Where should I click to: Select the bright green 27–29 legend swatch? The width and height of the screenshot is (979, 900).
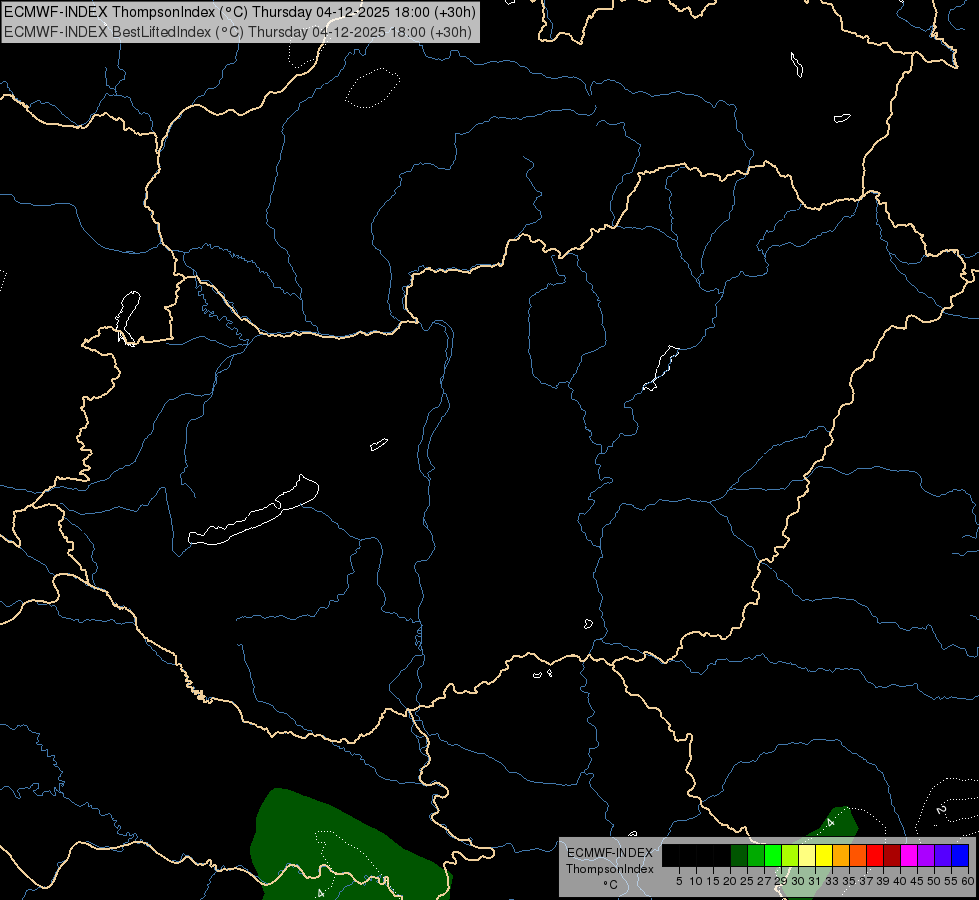point(773,856)
